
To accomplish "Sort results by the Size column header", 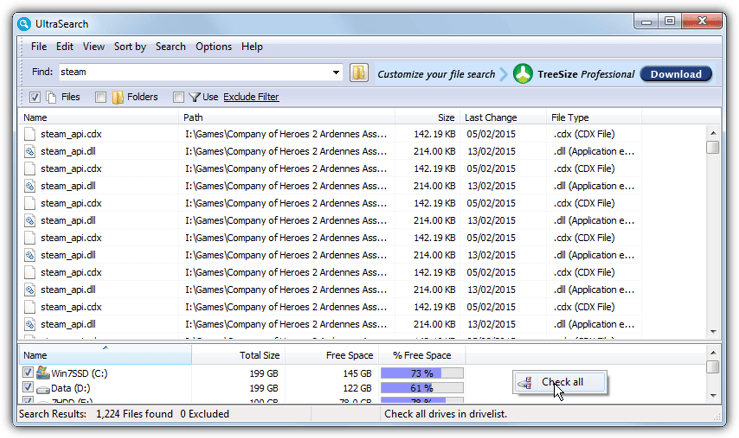I will [427, 117].
